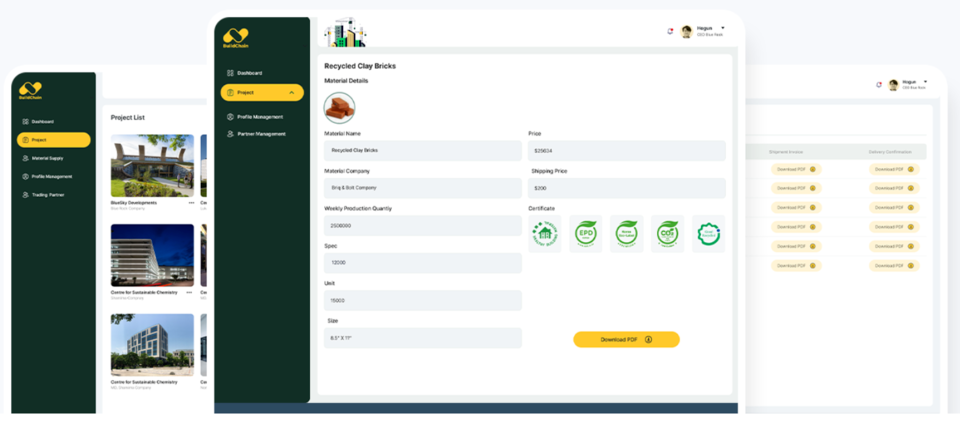The image size is (960, 424).
Task: Click the Unit input field
Action: click(423, 300)
